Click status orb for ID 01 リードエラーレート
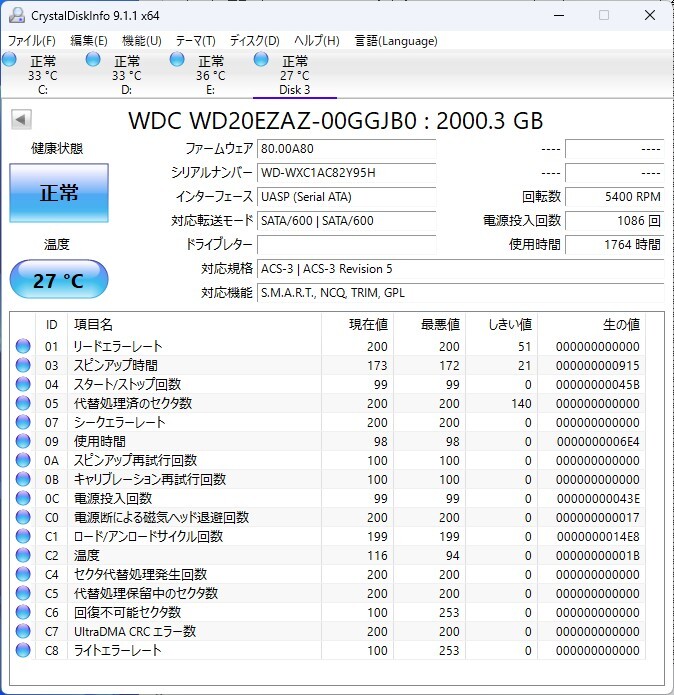 [x=23, y=346]
